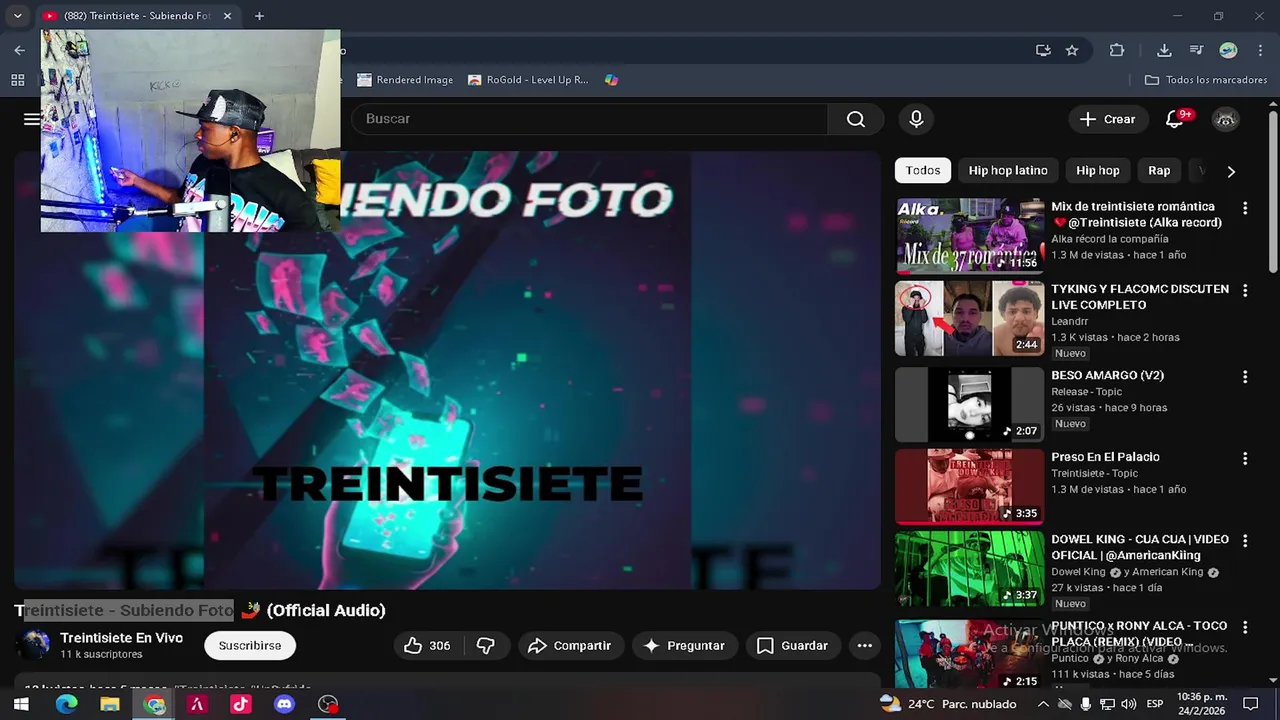The width and height of the screenshot is (1280, 720).
Task: Bookmark this page with star icon
Action: coord(1072,50)
